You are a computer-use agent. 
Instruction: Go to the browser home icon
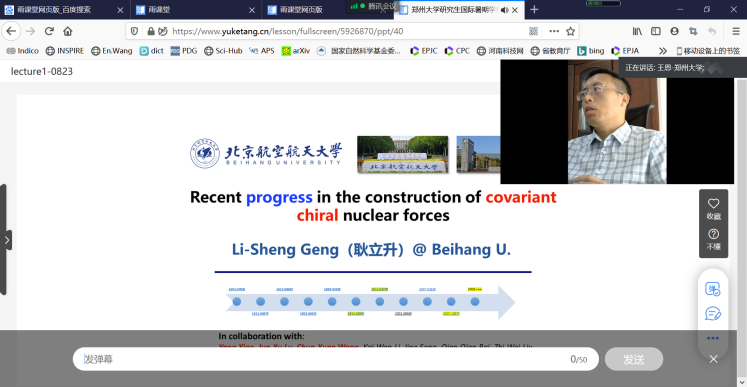click(68, 31)
